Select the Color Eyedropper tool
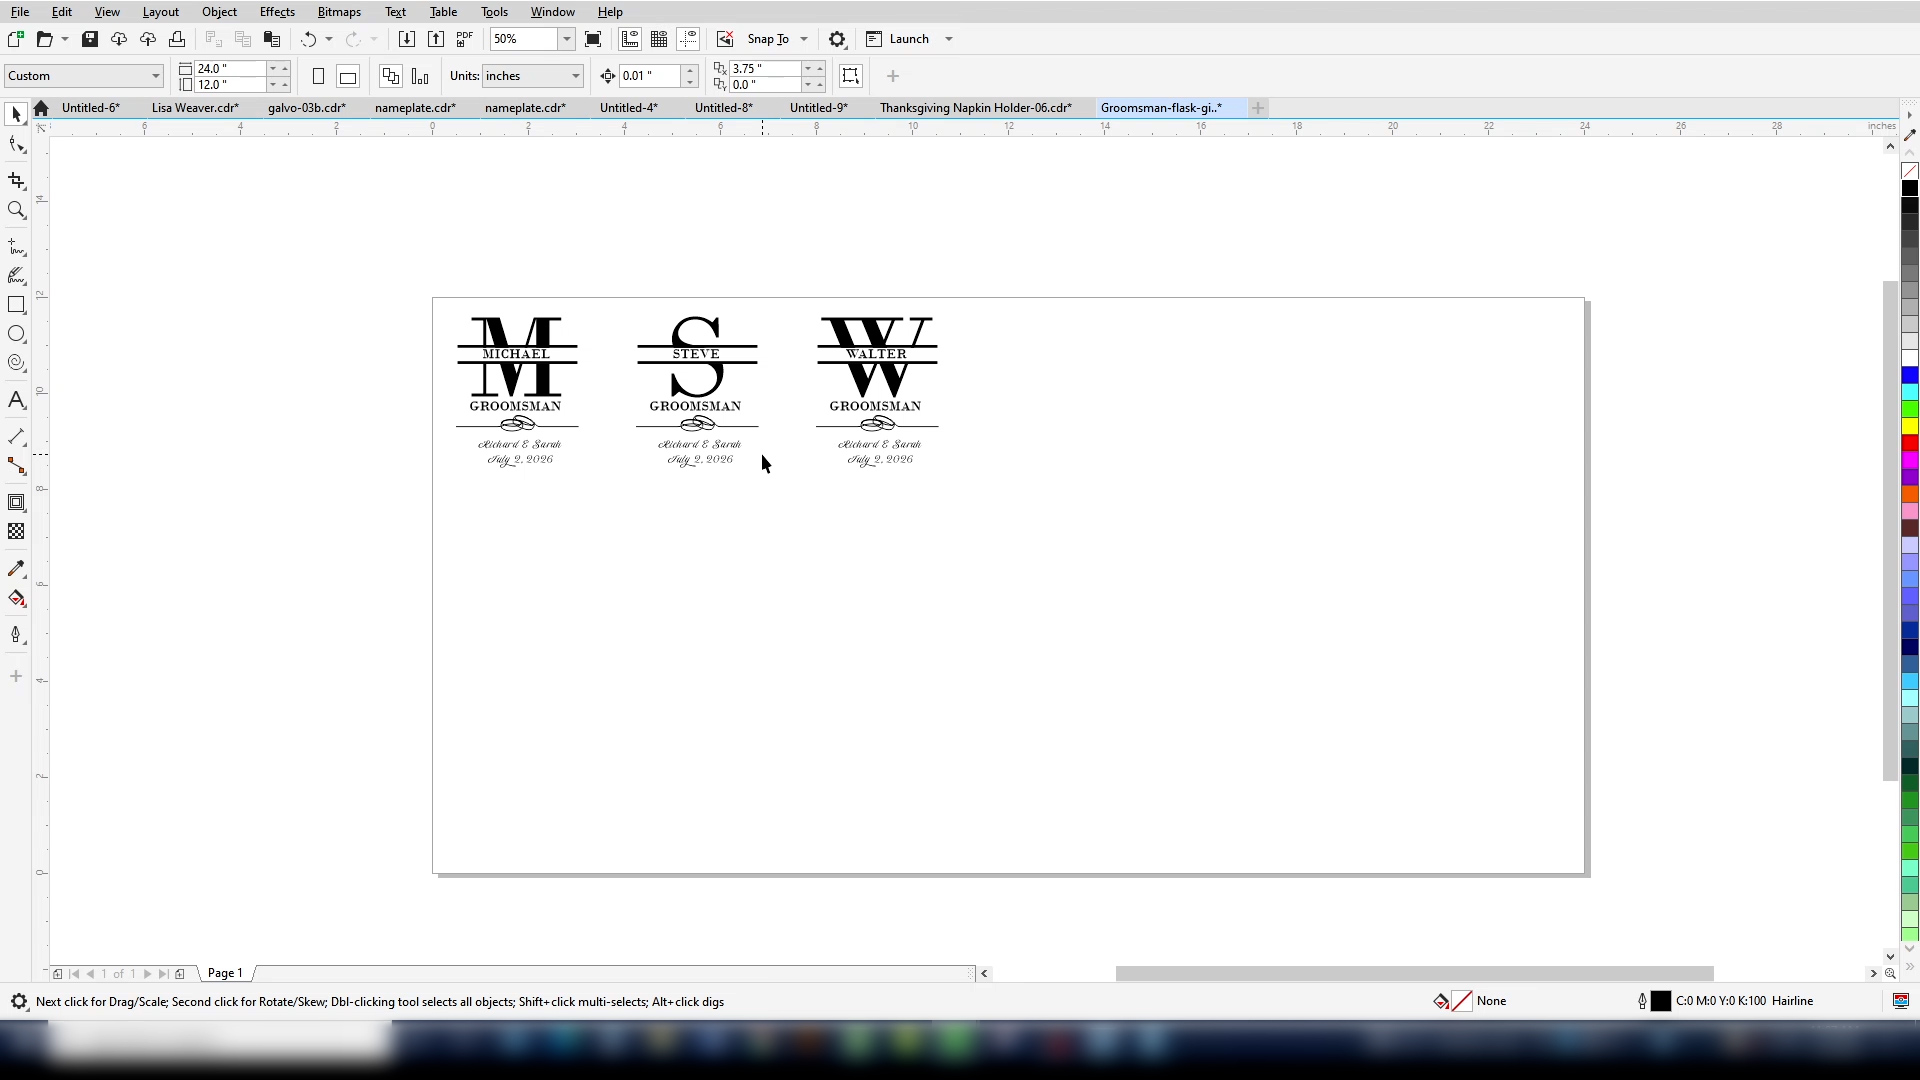The image size is (1920, 1080). (16, 568)
